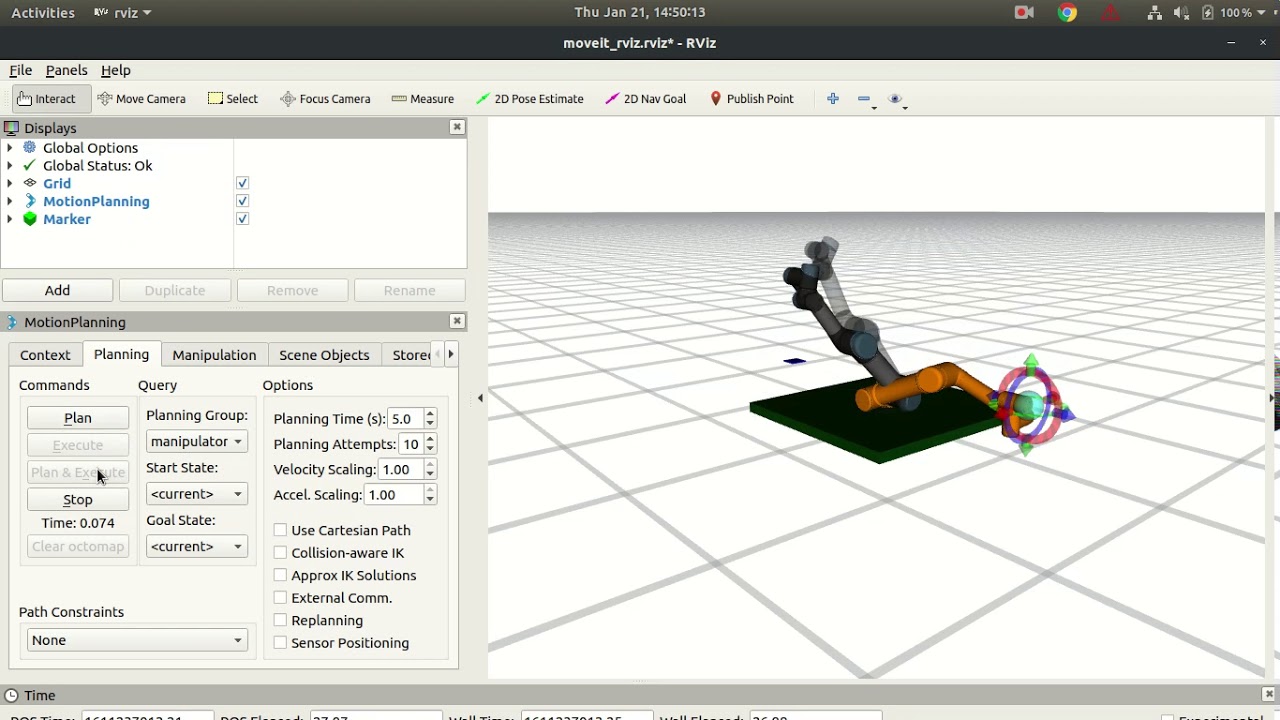Enable the Replanning checkbox
The height and width of the screenshot is (720, 1280).
(280, 620)
